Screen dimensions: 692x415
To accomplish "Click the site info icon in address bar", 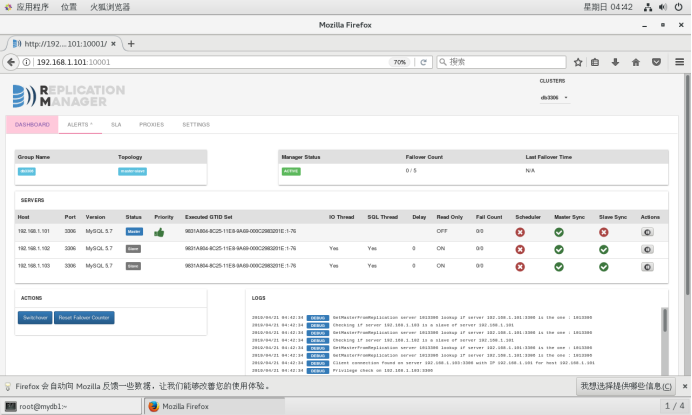I will (x=26, y=62).
